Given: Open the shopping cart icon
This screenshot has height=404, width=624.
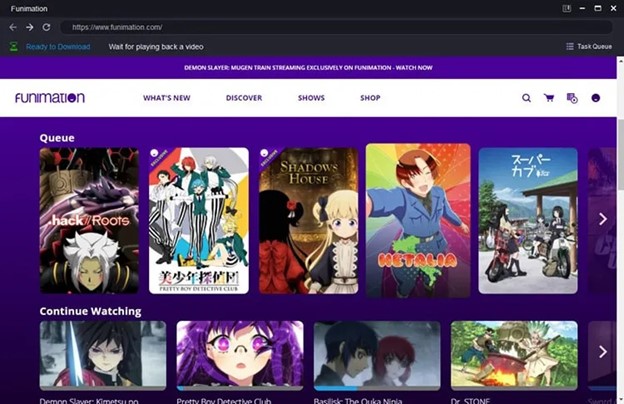Looking at the screenshot, I should (x=549, y=98).
